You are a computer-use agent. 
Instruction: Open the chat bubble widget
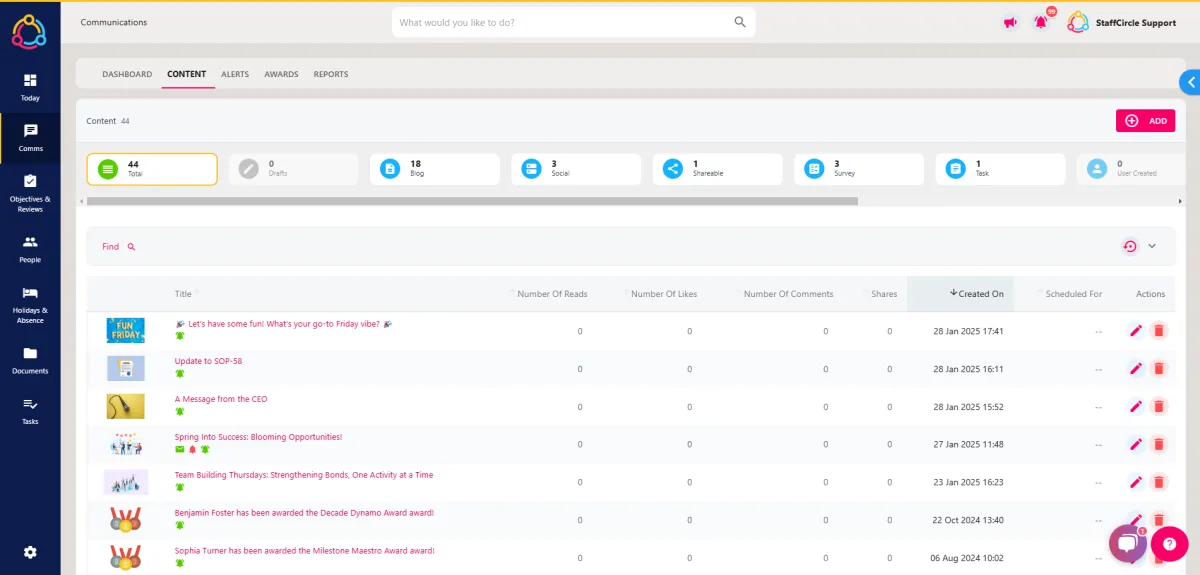(1128, 544)
